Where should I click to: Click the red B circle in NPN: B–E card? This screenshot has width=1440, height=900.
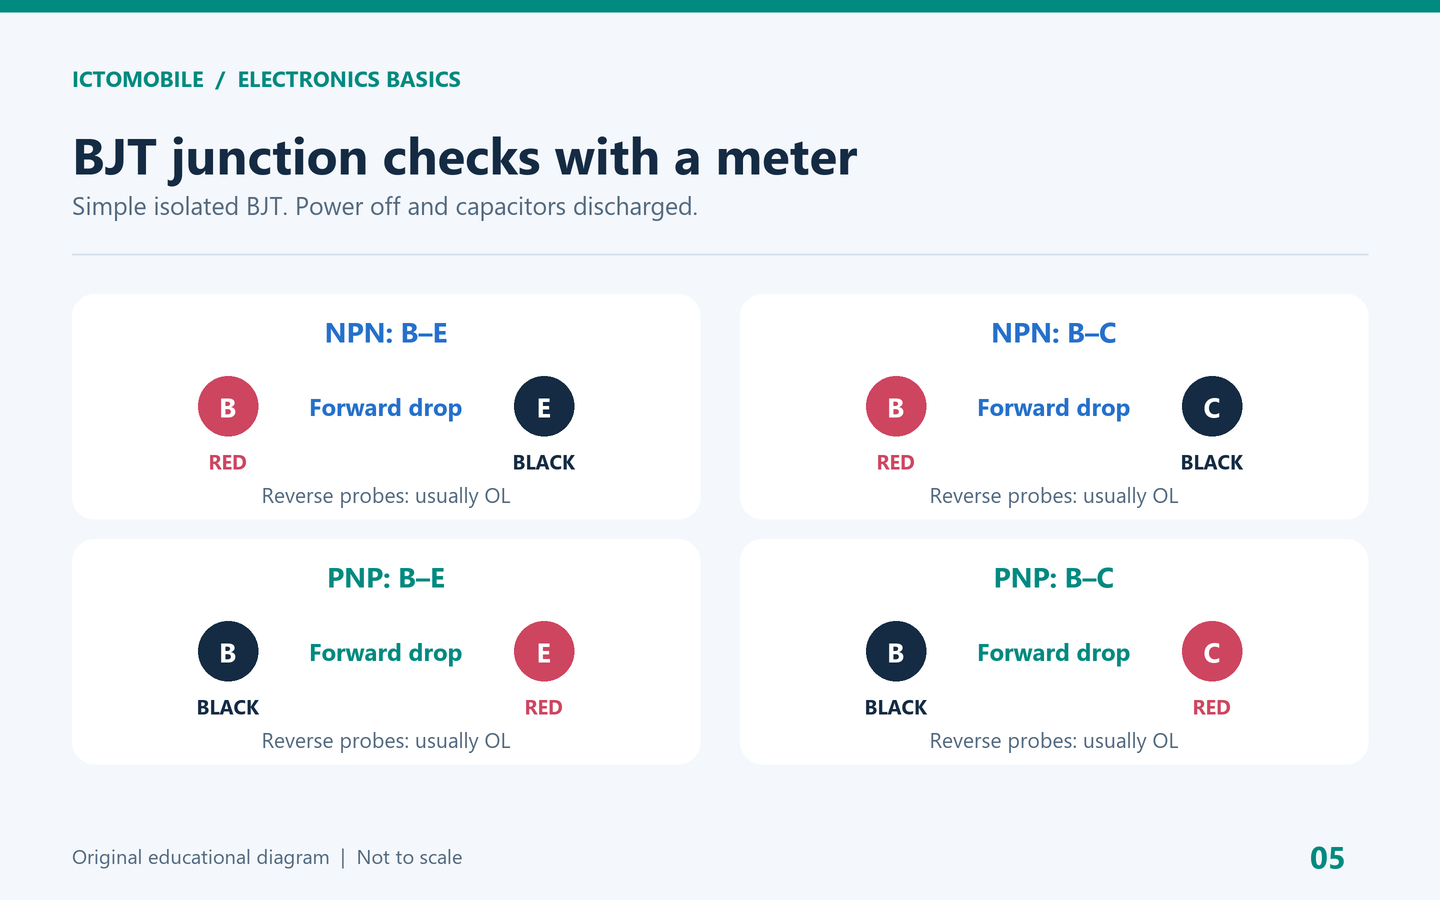(228, 407)
